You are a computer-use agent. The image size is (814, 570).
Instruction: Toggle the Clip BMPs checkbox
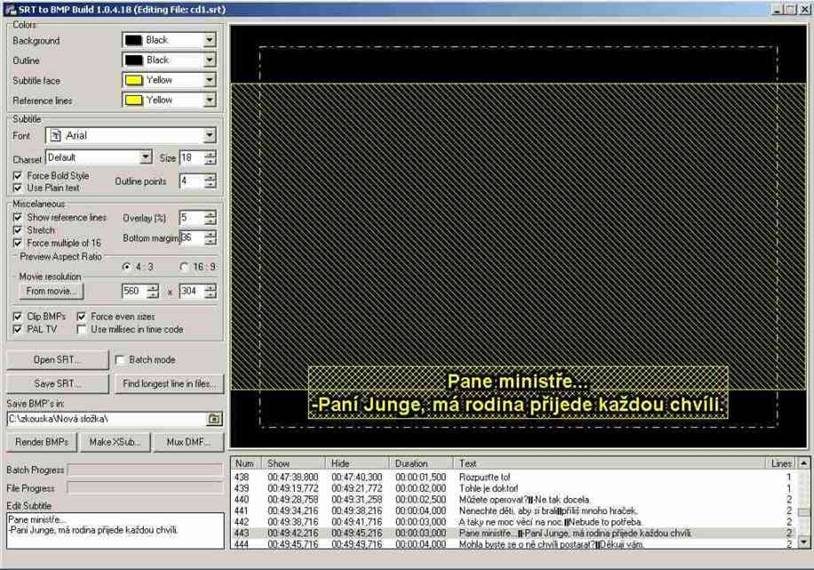[x=17, y=316]
